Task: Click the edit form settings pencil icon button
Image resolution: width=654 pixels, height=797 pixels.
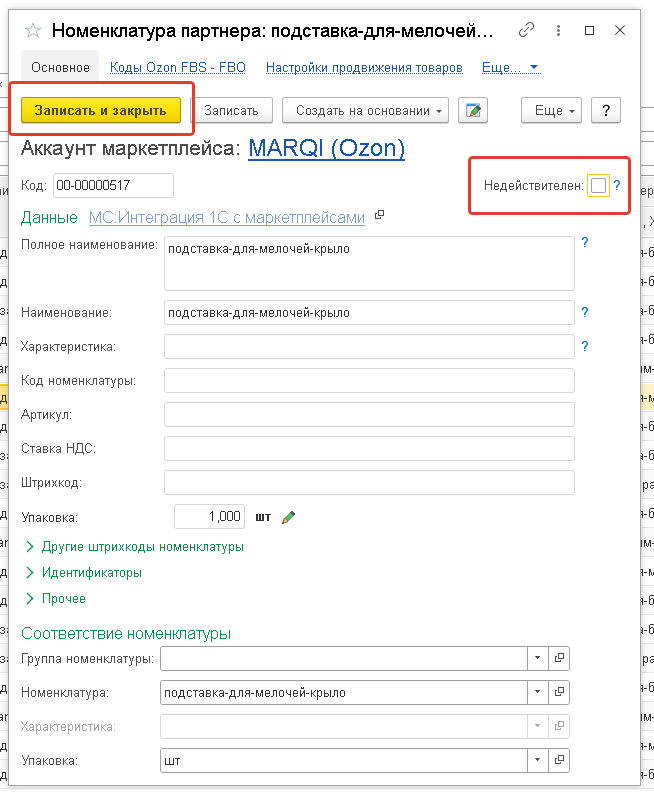Action: click(x=473, y=110)
